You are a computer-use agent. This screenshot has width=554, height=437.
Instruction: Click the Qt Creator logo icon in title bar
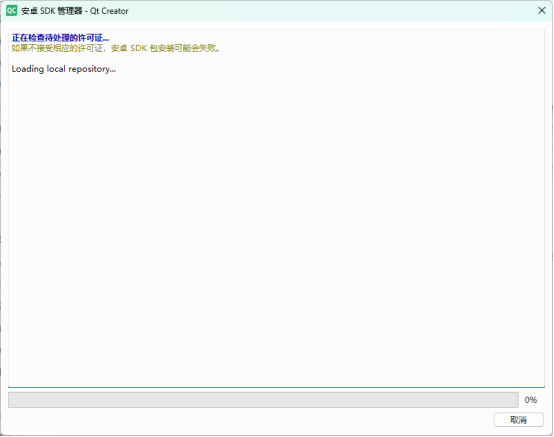(11, 11)
